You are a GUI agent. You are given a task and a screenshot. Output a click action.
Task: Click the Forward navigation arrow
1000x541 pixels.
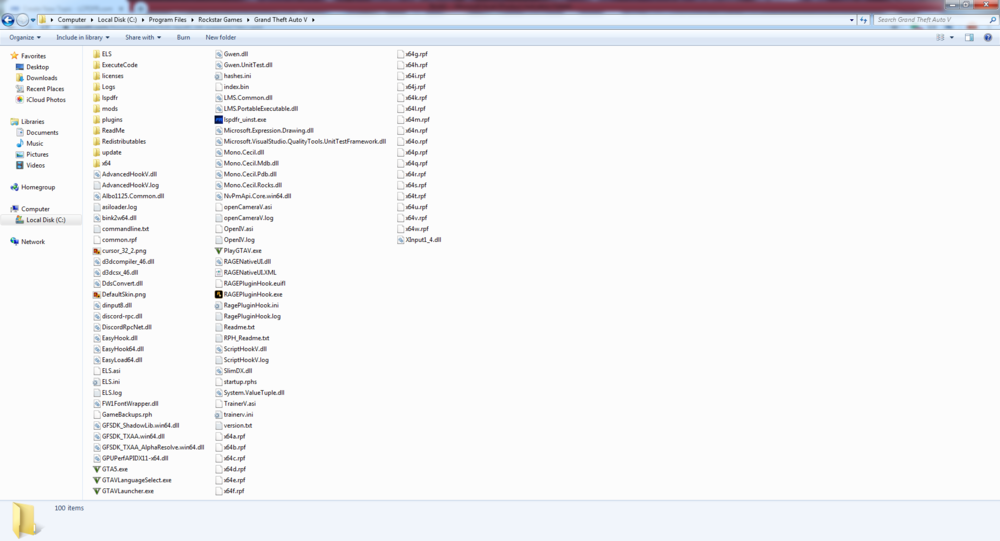tap(22, 20)
